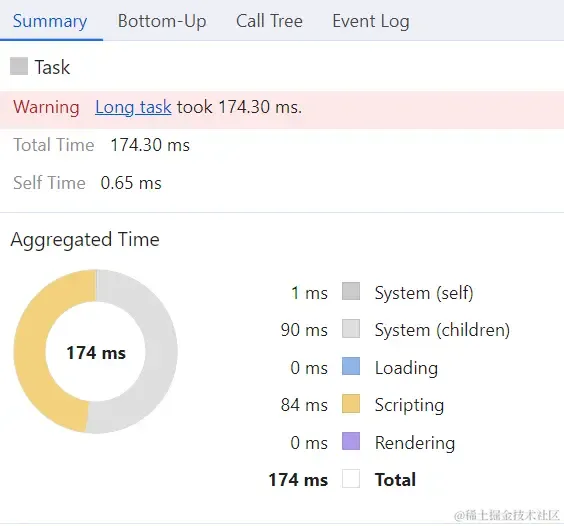The height and width of the screenshot is (526, 564).
Task: View the Event Log tab
Action: pos(371,21)
